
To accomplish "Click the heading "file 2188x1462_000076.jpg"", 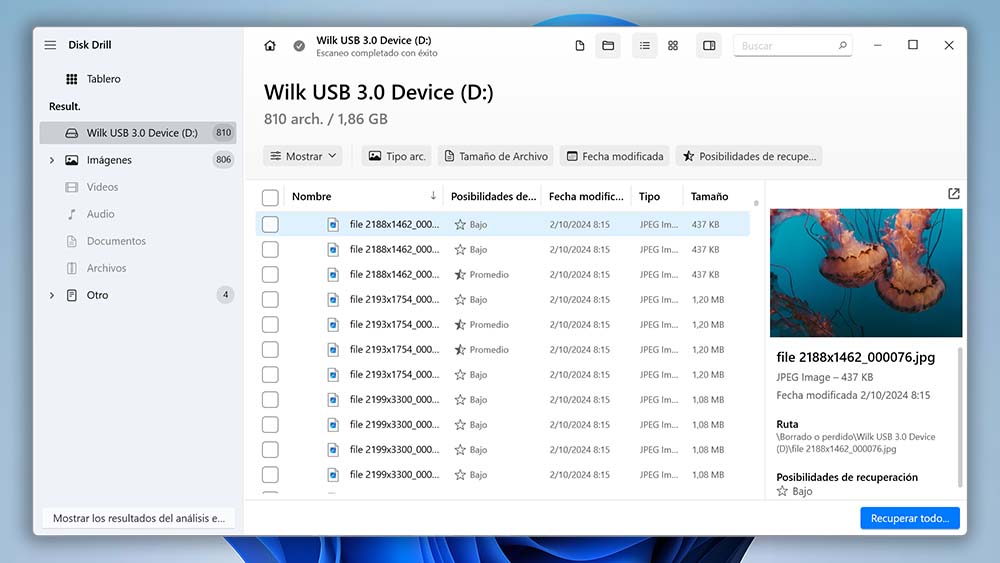I will coord(856,357).
